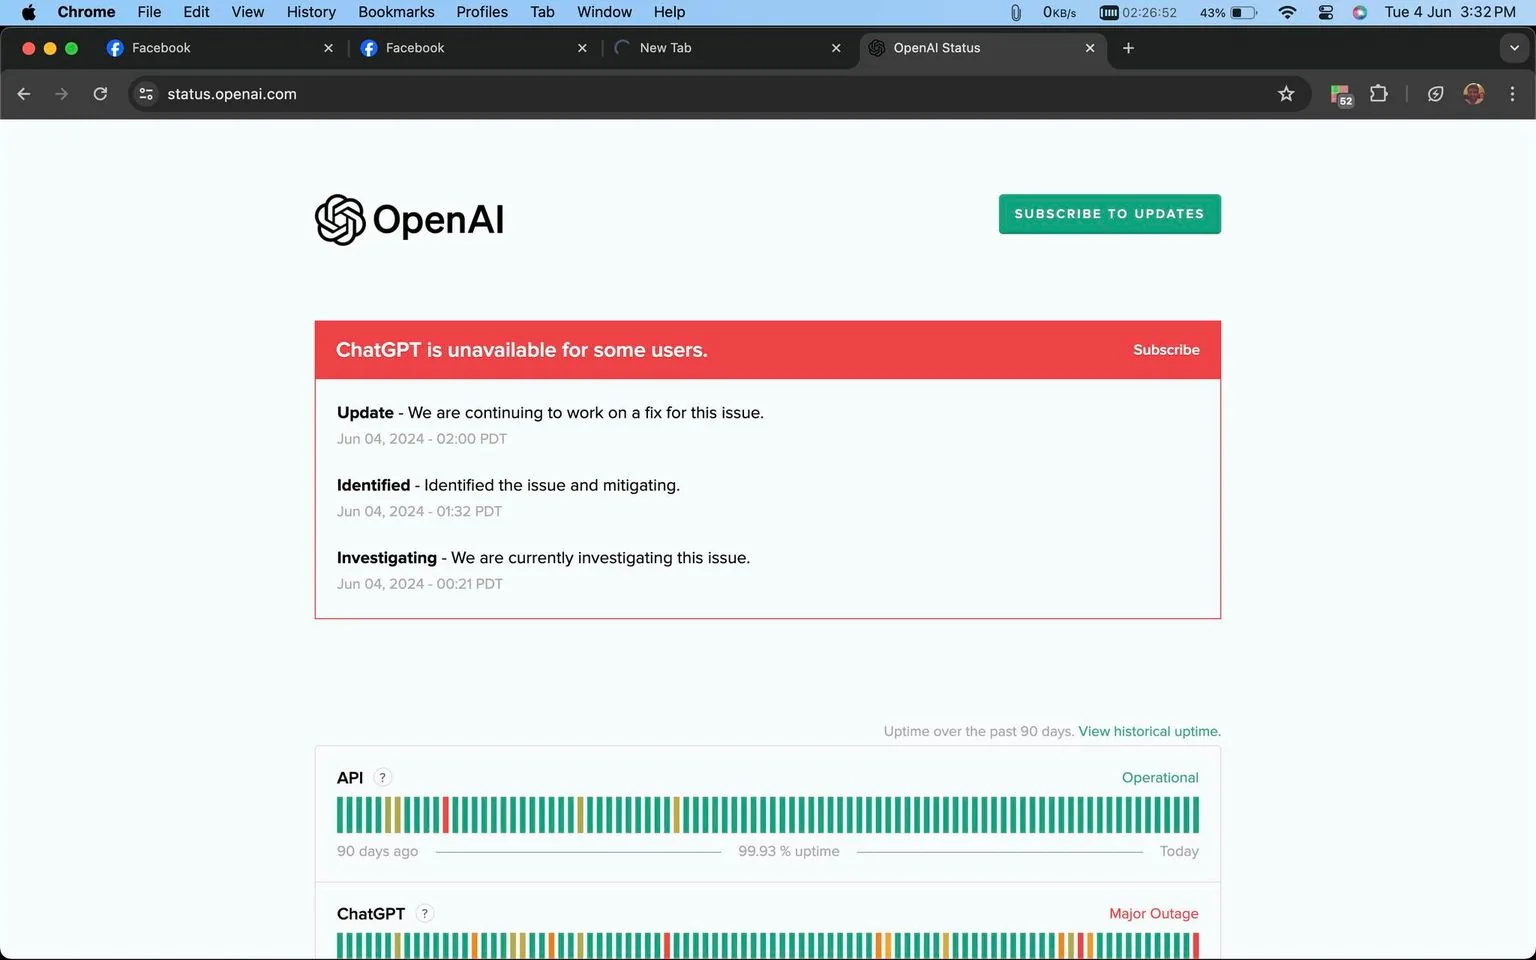Viewport: 1536px width, 960px height.
Task: Close the second Facebook tab
Action: (x=582, y=48)
